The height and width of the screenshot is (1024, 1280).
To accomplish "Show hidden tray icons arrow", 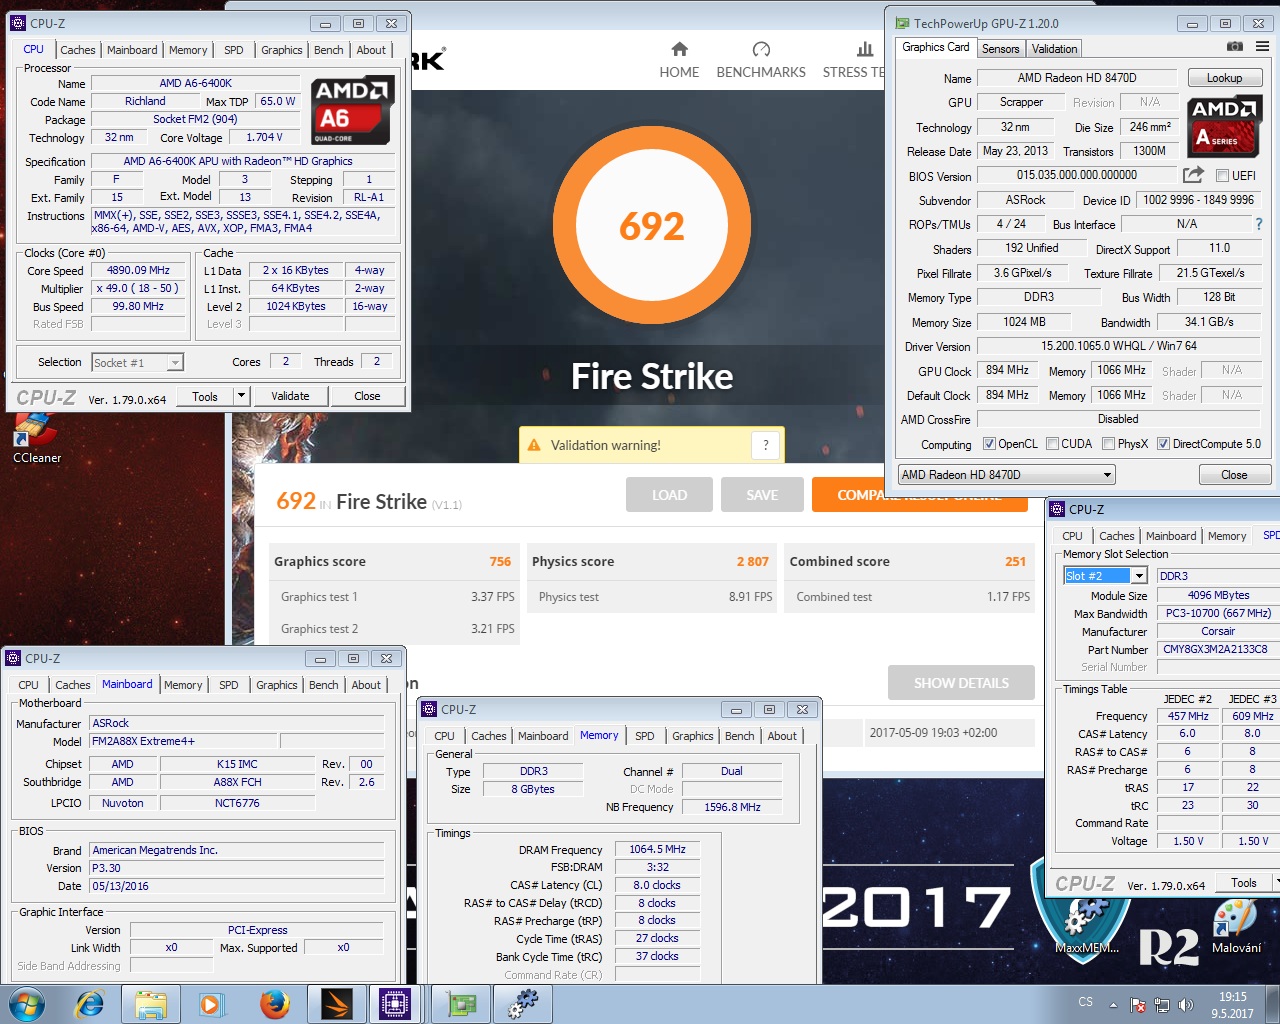I will (x=1113, y=1004).
